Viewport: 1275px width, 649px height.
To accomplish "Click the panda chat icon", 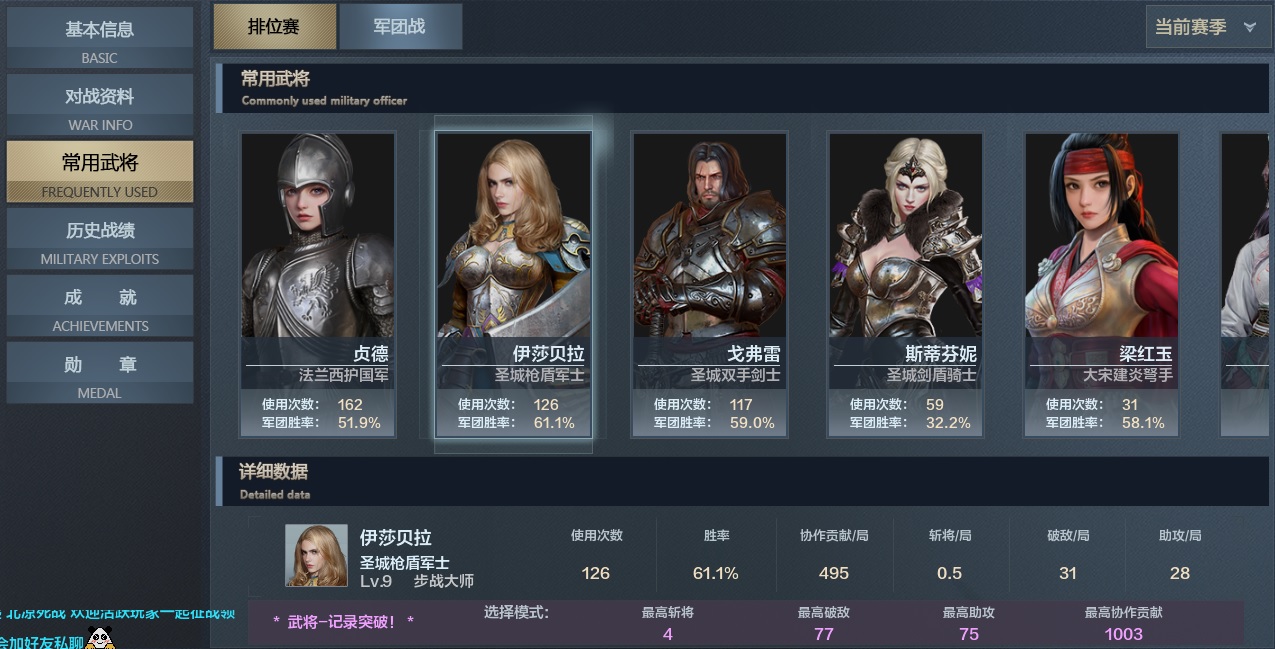I will pyautogui.click(x=101, y=637).
